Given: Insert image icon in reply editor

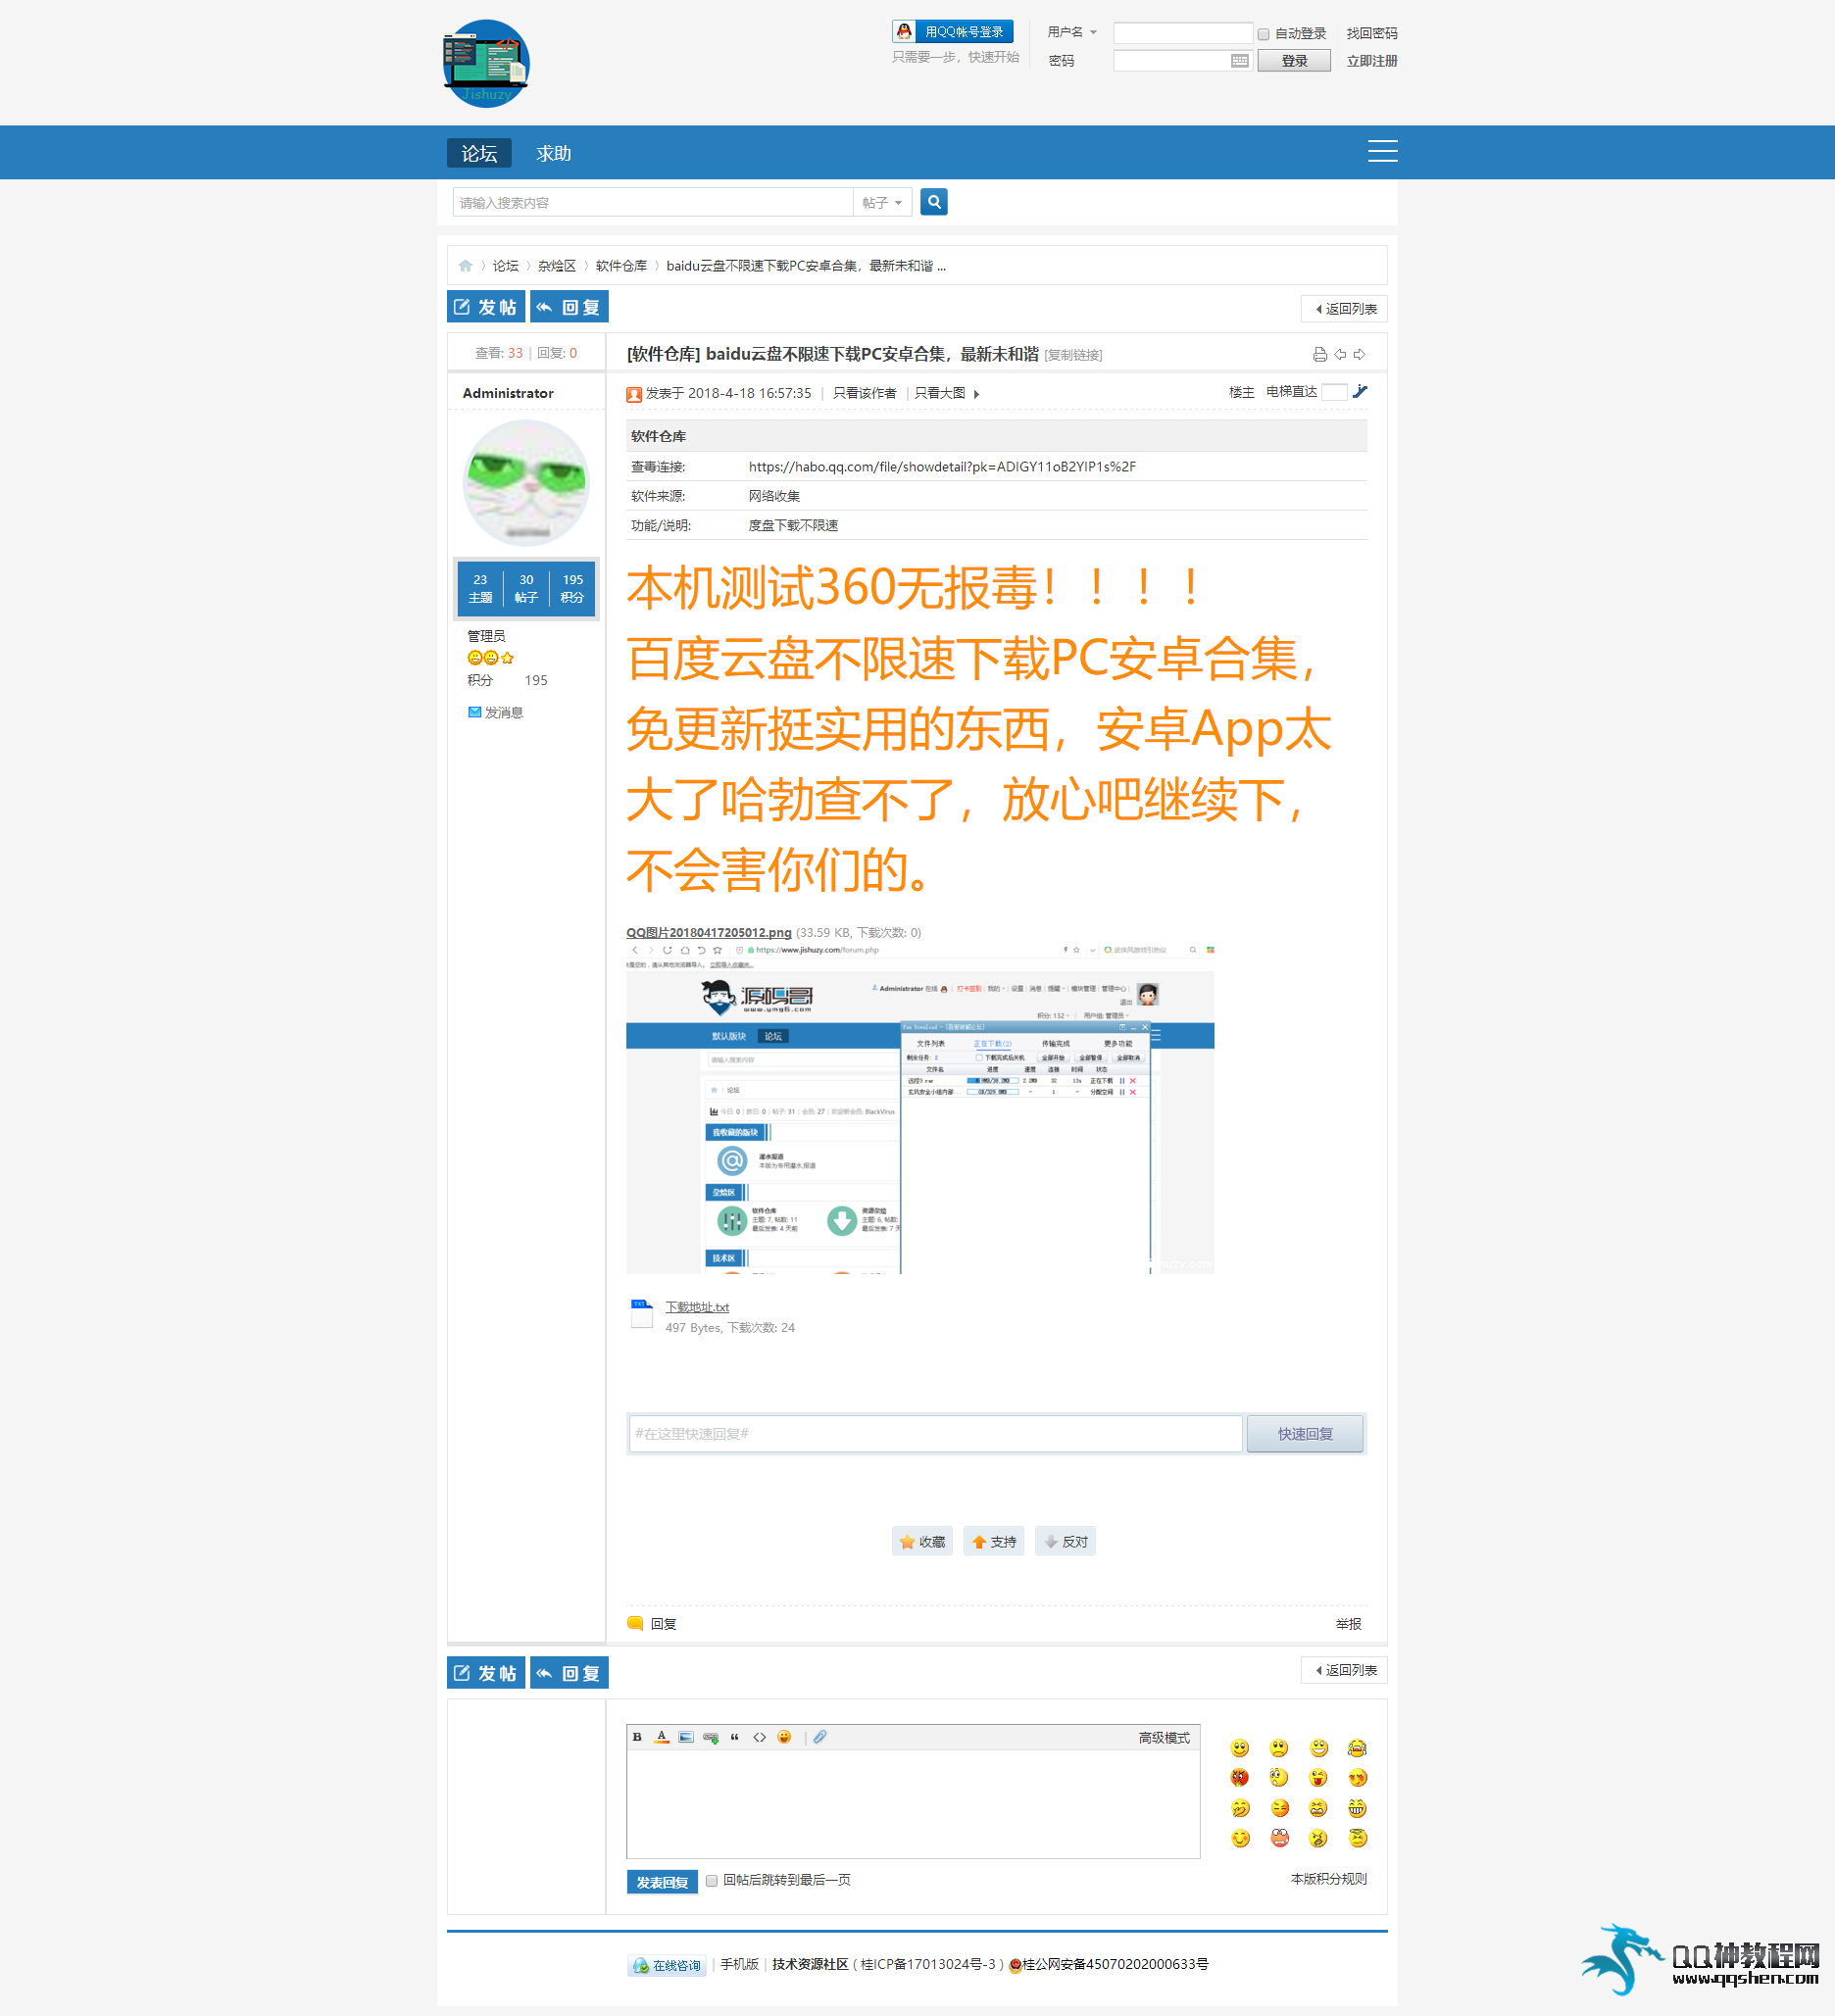Looking at the screenshot, I should [x=686, y=1737].
